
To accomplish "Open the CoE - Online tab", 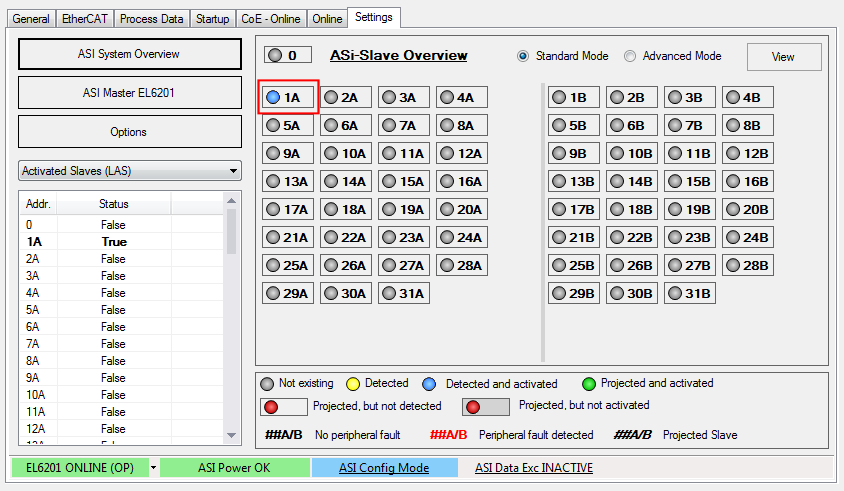I will 271,19.
